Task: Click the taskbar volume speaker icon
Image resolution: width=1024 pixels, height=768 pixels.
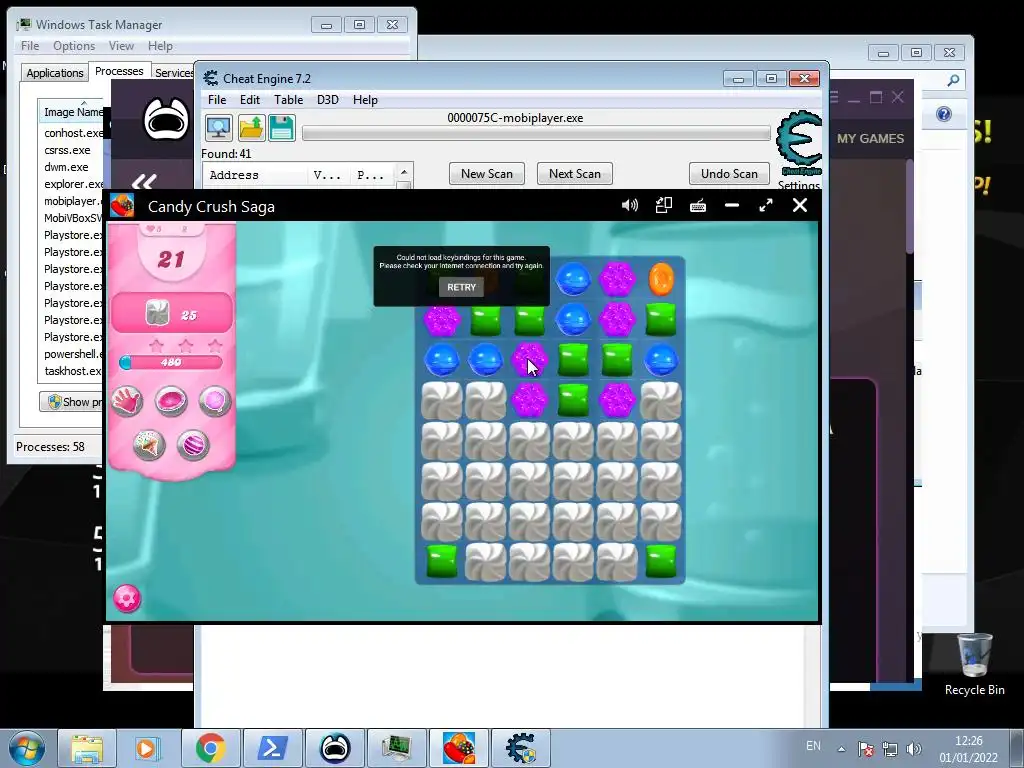Action: click(914, 748)
